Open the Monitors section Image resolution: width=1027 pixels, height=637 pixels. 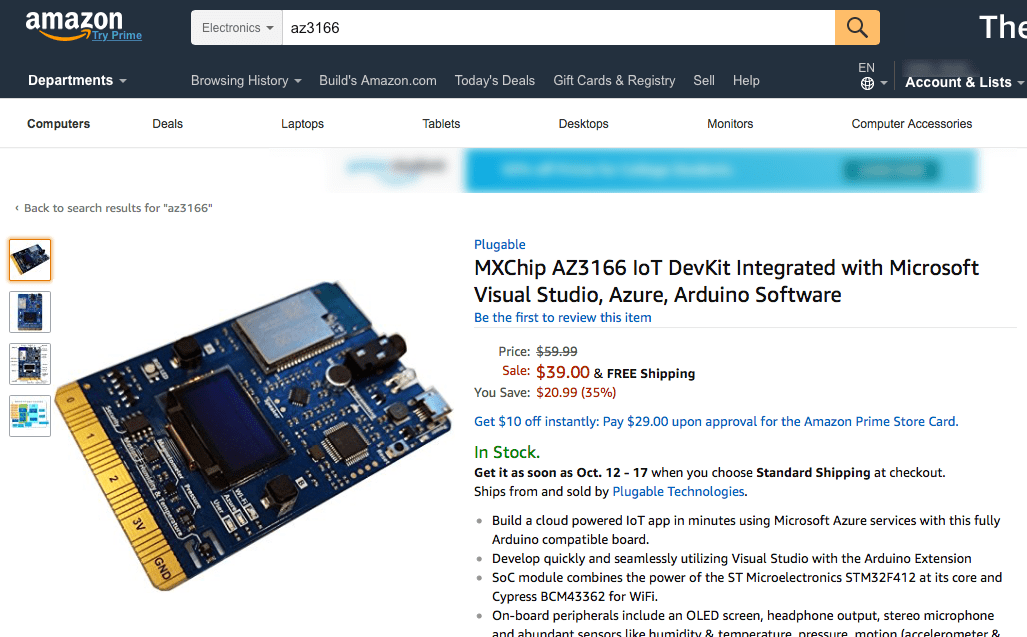coord(729,123)
